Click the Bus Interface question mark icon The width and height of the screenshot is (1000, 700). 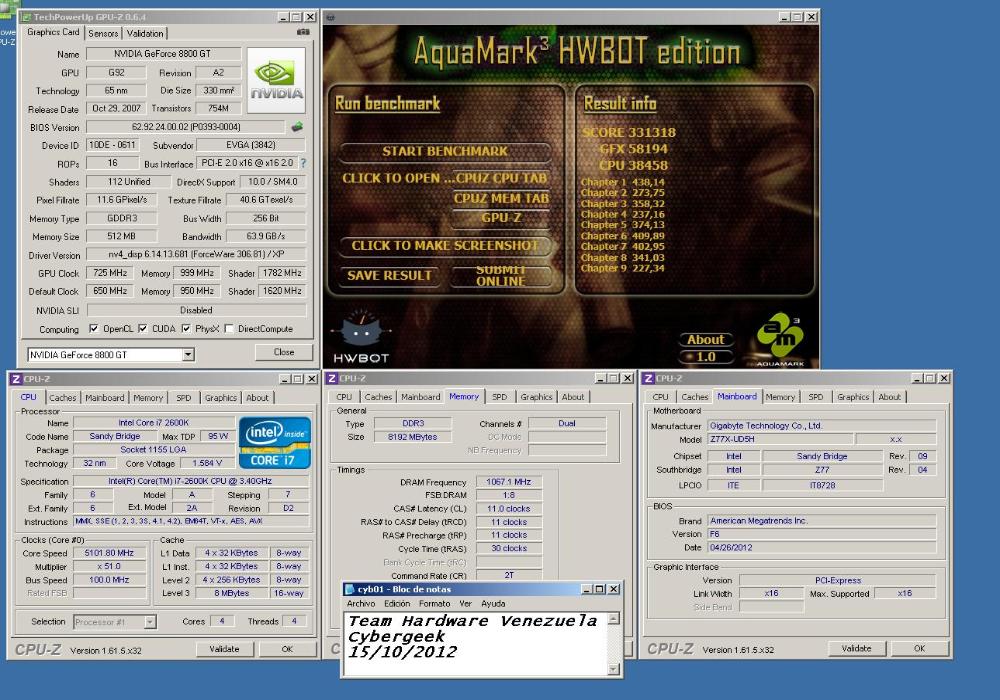tap(304, 163)
